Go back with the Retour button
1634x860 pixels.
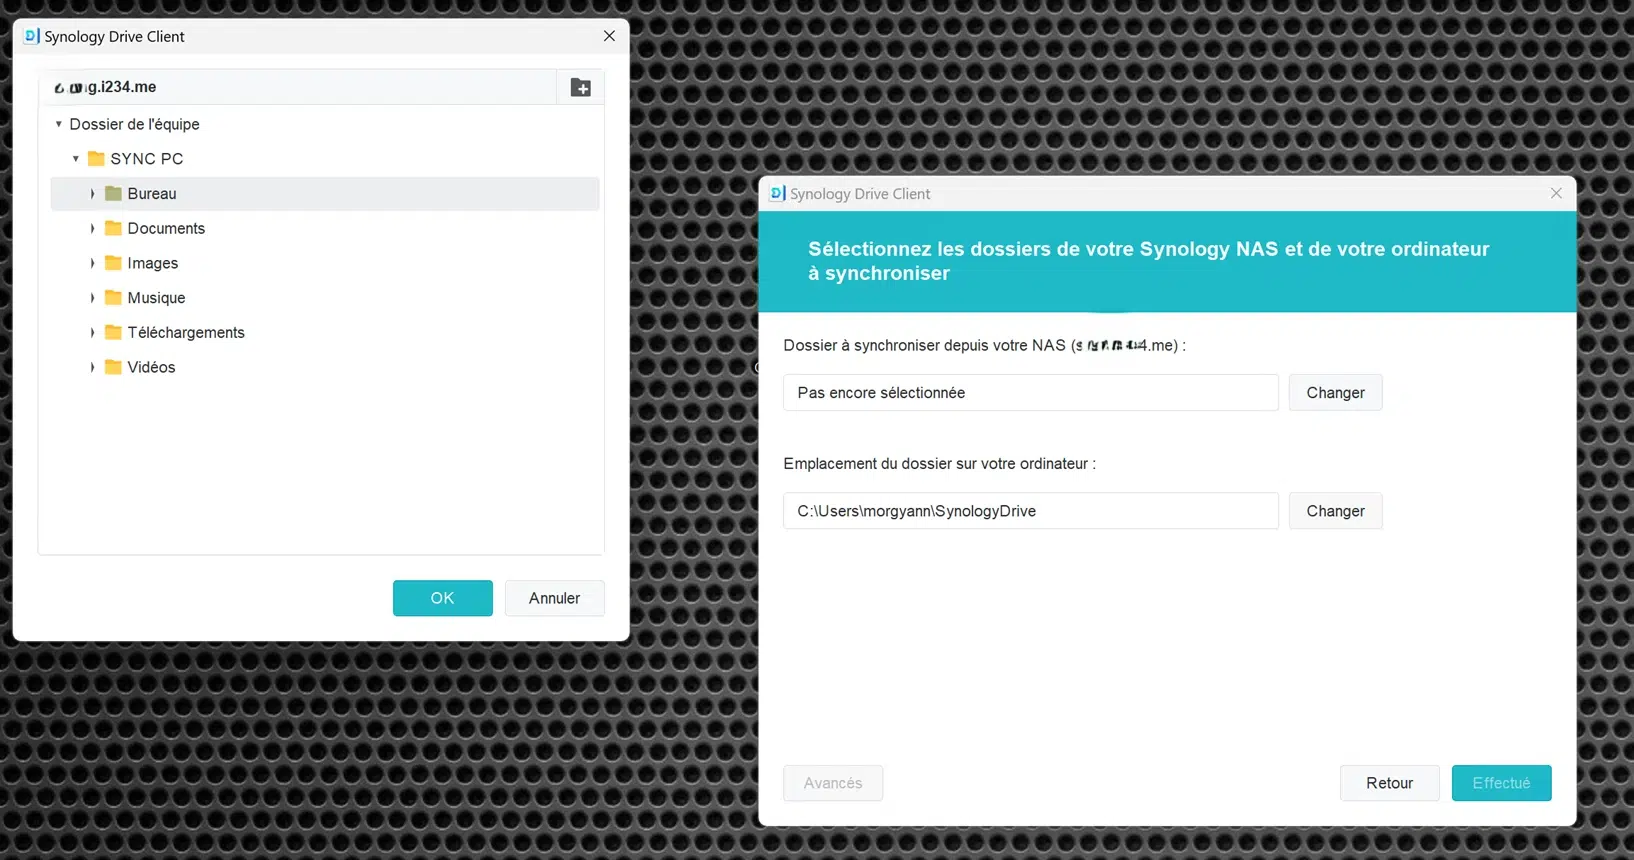[1390, 783]
